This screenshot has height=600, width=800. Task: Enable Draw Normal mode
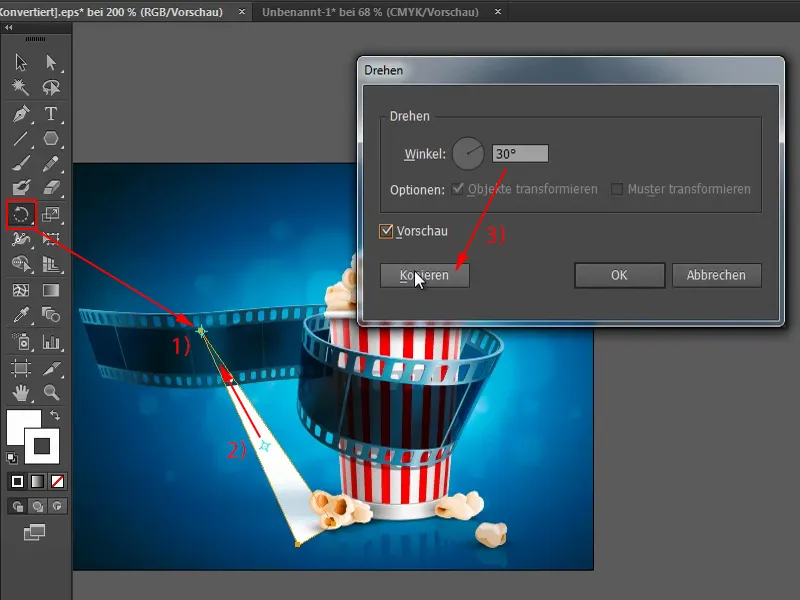pyautogui.click(x=18, y=506)
